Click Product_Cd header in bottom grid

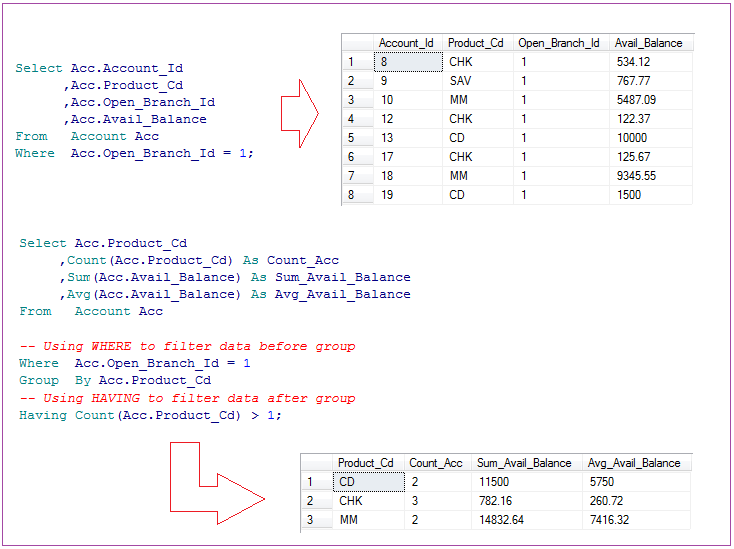[368, 463]
